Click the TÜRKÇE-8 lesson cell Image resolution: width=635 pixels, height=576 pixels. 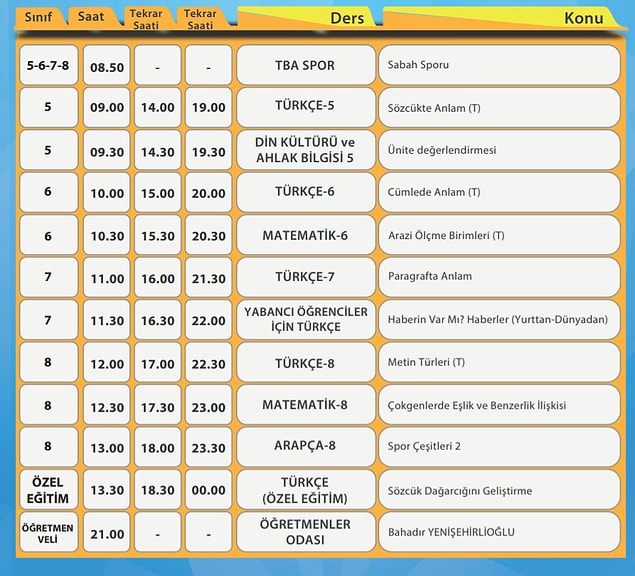click(x=306, y=362)
